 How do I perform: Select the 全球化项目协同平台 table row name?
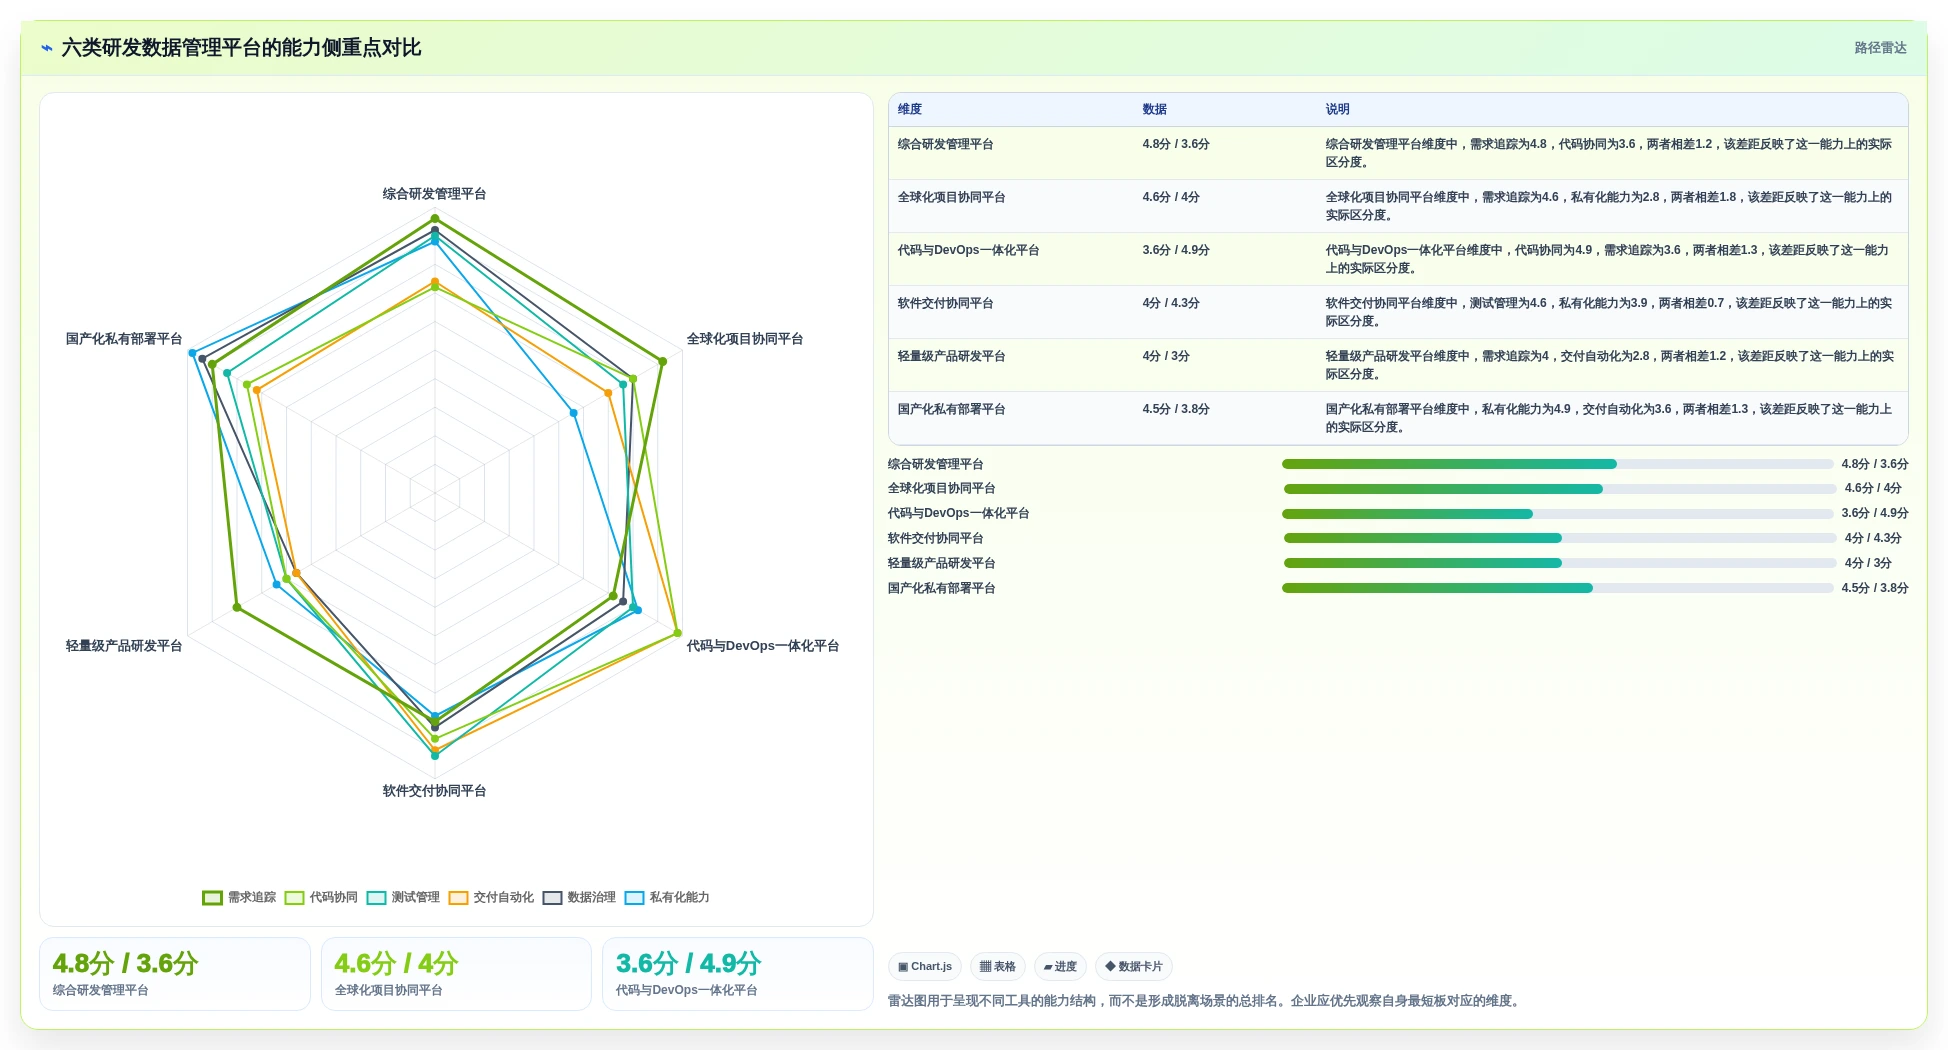(951, 197)
